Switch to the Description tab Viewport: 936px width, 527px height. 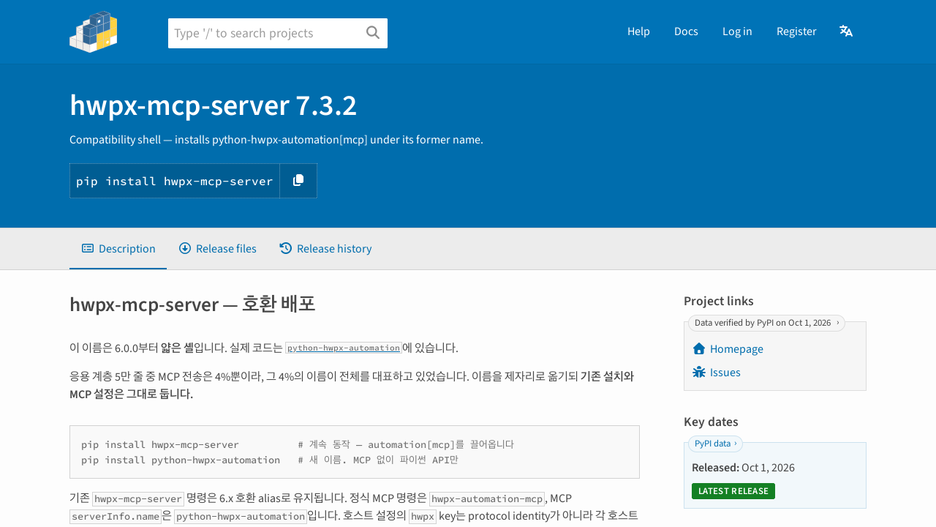point(118,248)
